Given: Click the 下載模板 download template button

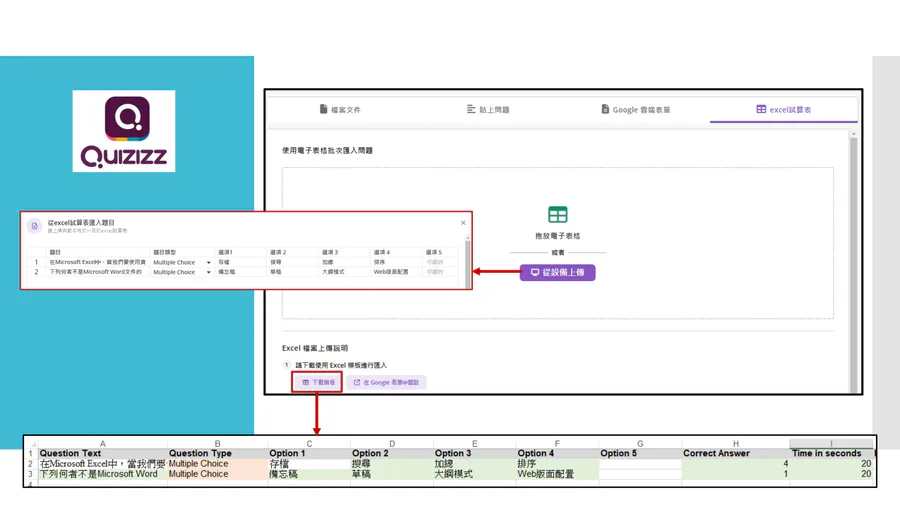Looking at the screenshot, I should 320,382.
